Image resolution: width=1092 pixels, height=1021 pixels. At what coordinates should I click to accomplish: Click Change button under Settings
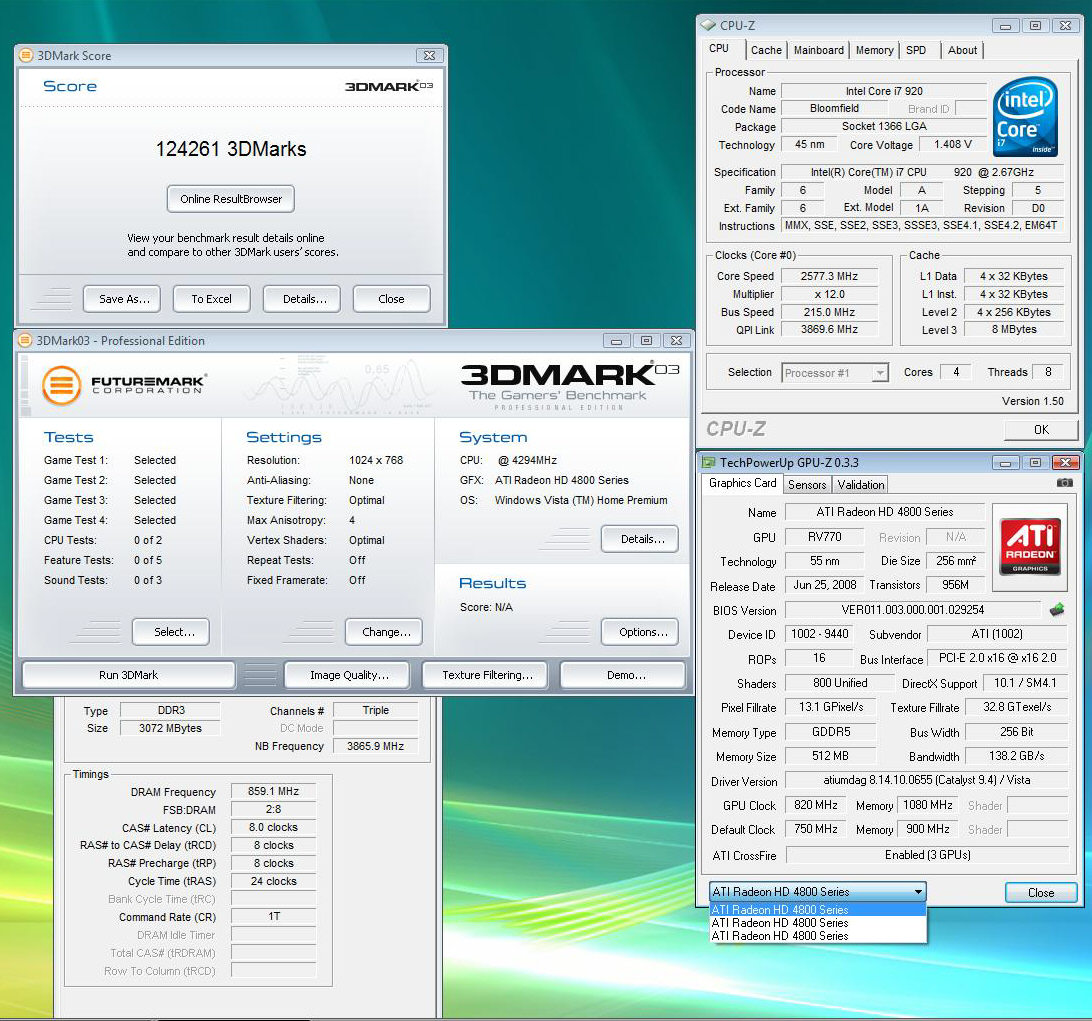[x=384, y=632]
